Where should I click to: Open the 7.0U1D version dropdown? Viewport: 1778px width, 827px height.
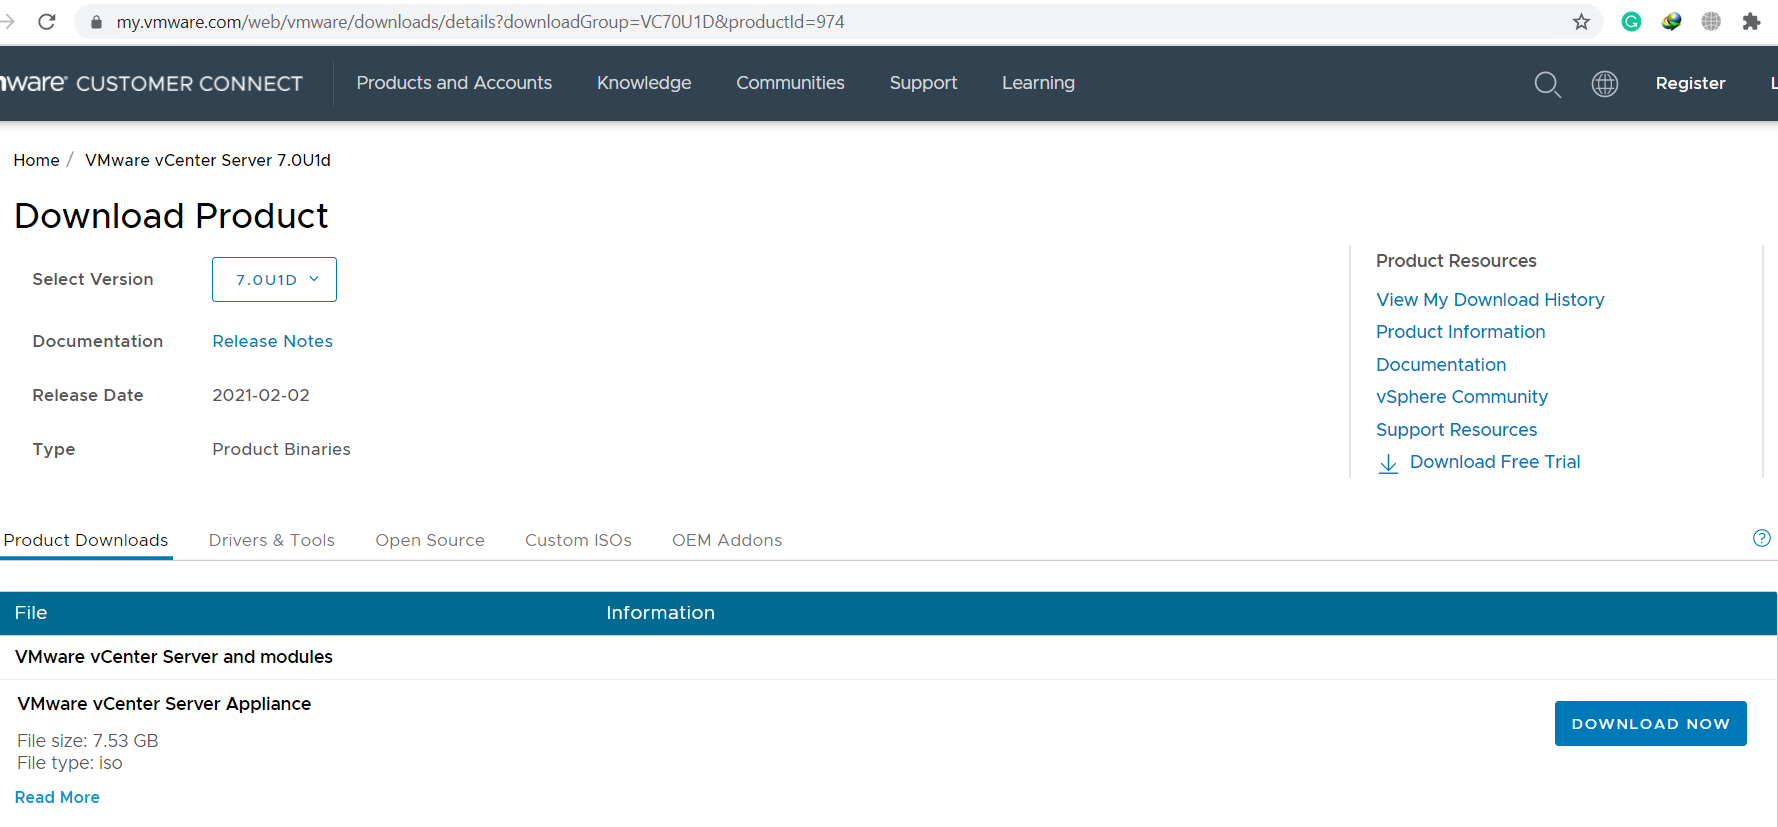click(x=274, y=279)
